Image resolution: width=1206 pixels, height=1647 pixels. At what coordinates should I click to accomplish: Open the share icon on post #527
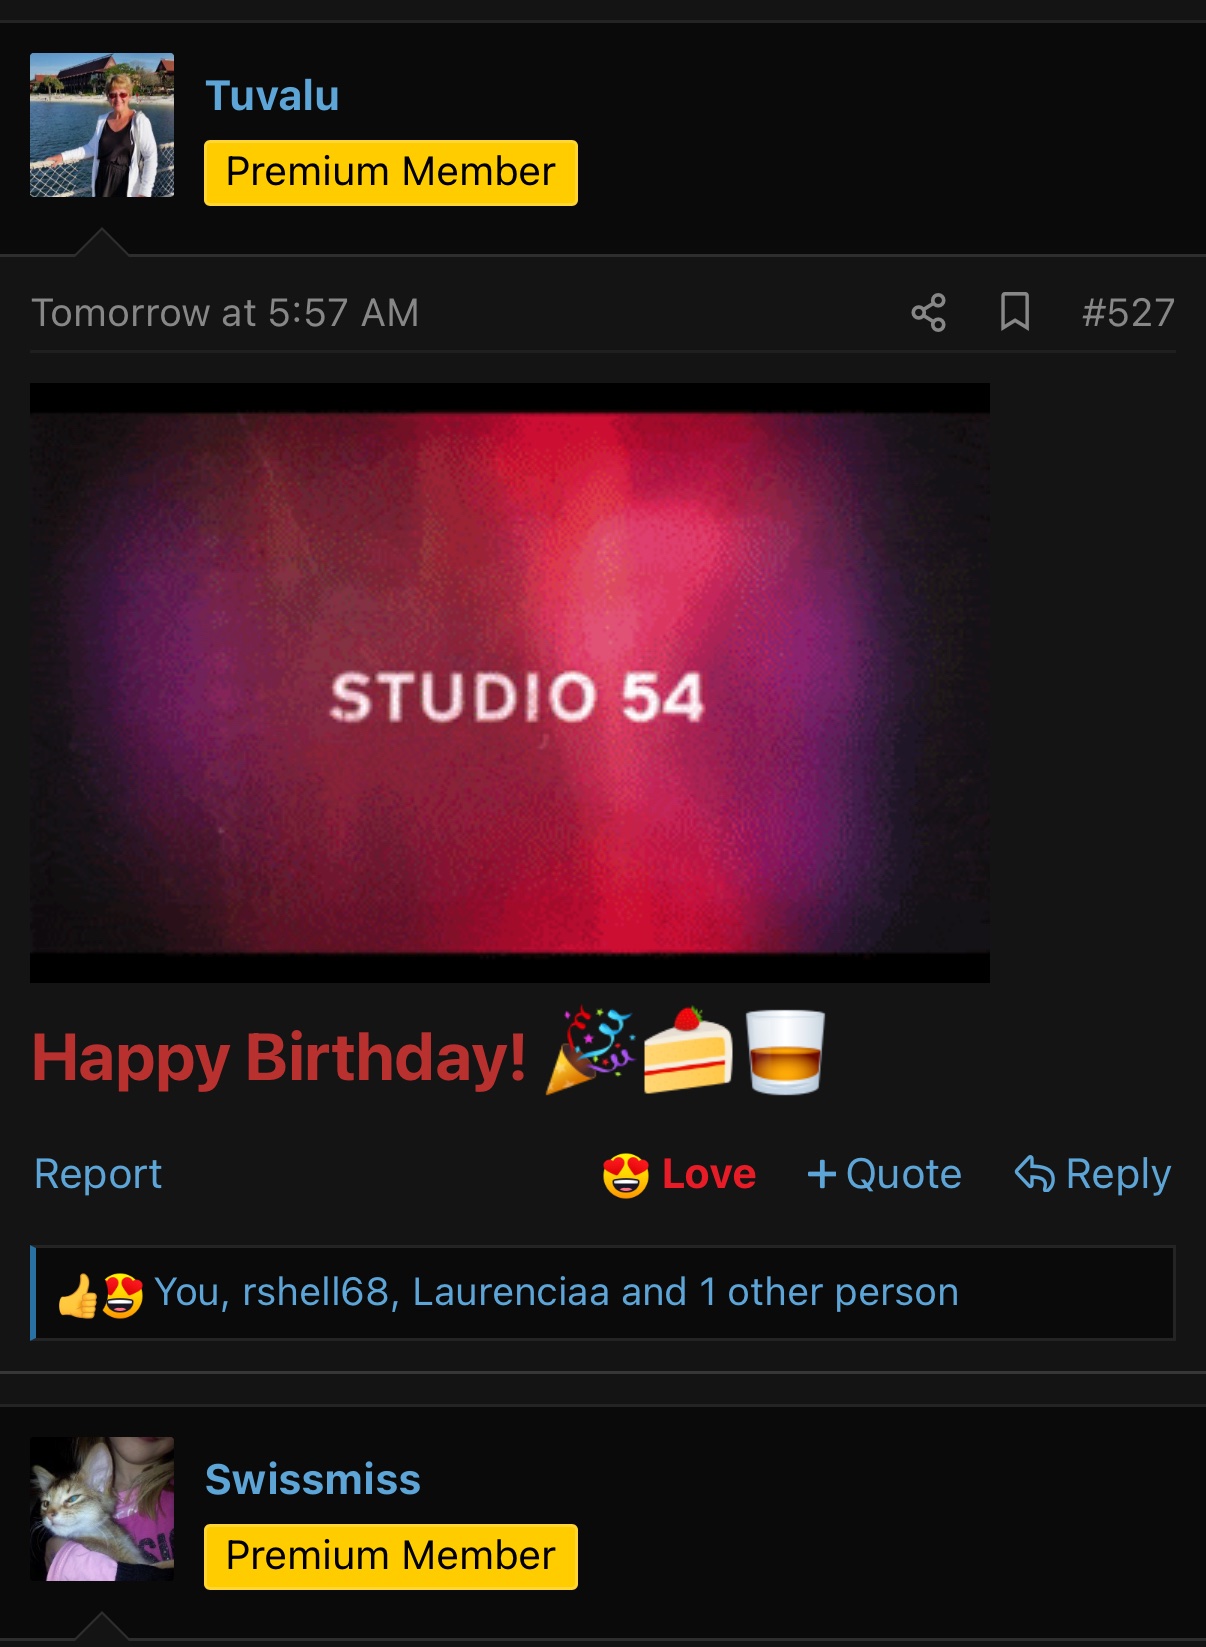928,313
